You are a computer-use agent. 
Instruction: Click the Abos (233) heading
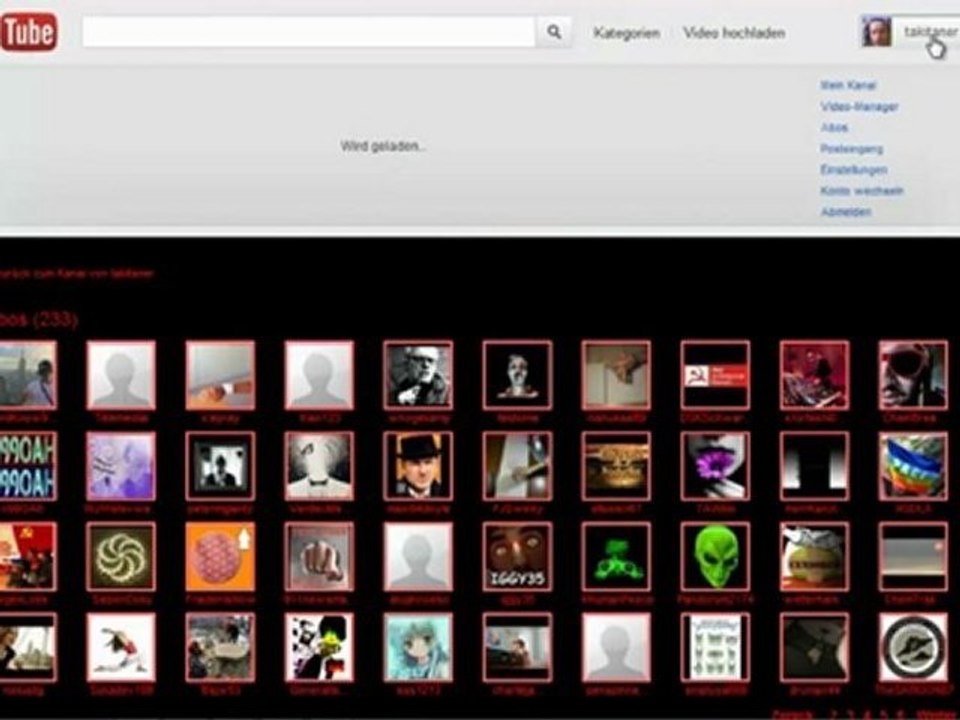(39, 320)
